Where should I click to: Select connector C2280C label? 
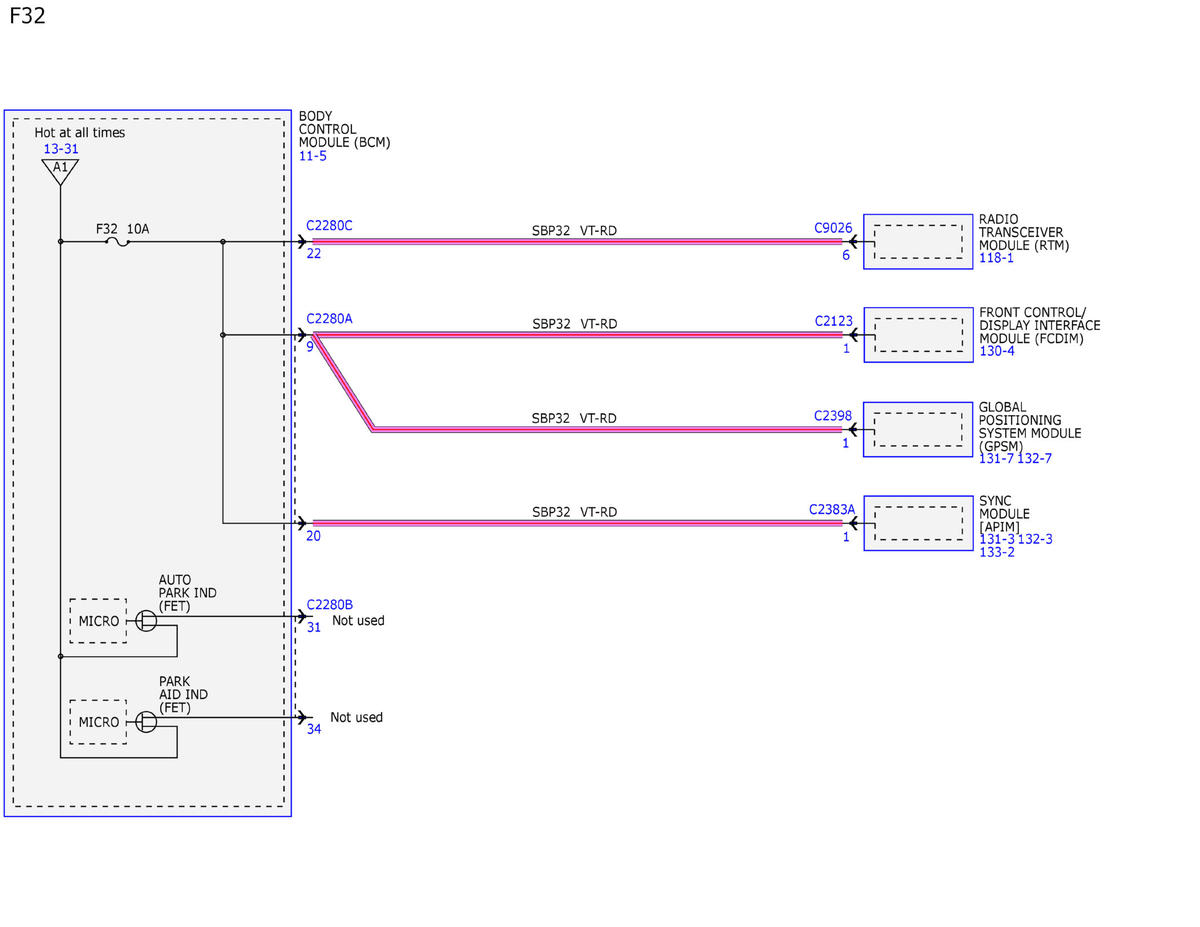pos(329,226)
